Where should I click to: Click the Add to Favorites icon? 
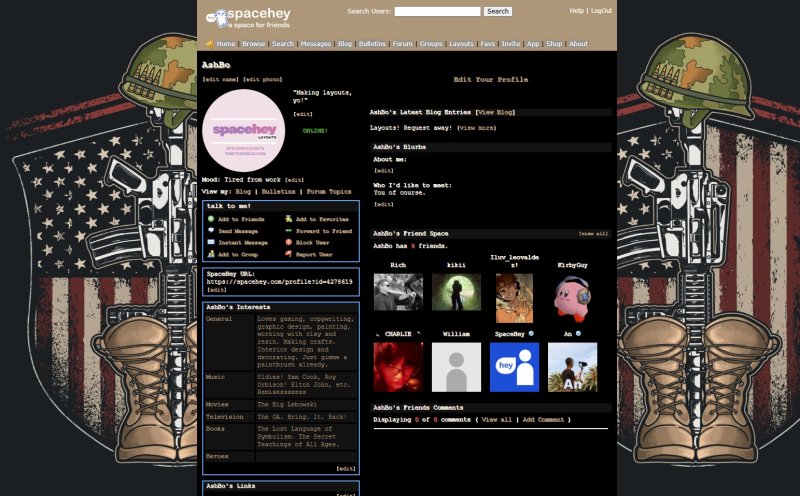point(288,218)
